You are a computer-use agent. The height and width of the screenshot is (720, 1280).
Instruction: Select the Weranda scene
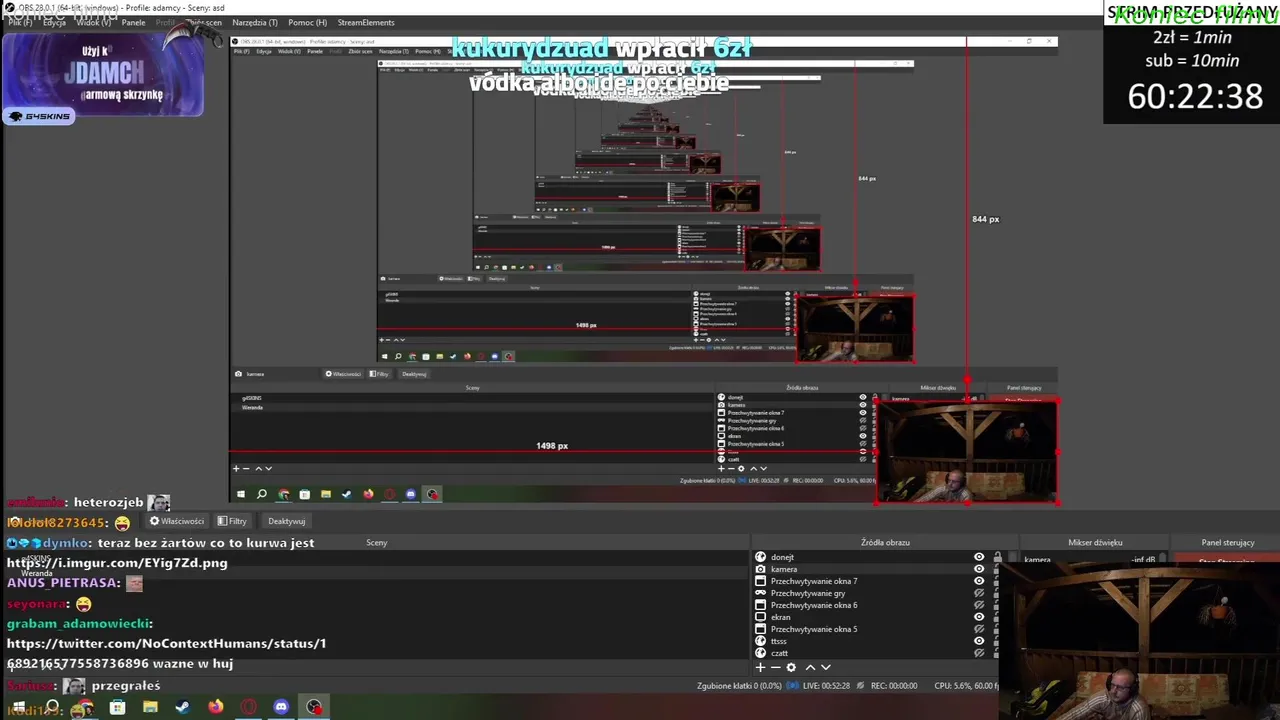[36, 573]
